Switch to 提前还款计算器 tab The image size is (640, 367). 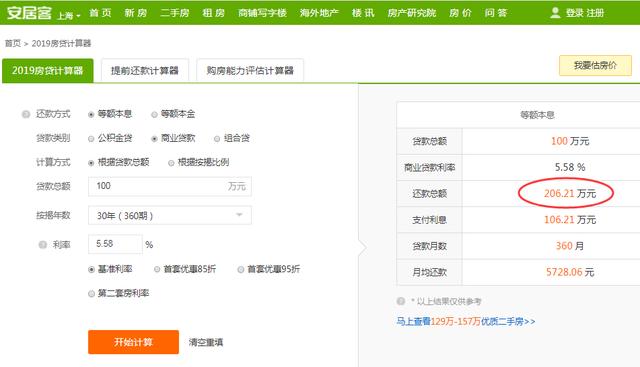(145, 71)
